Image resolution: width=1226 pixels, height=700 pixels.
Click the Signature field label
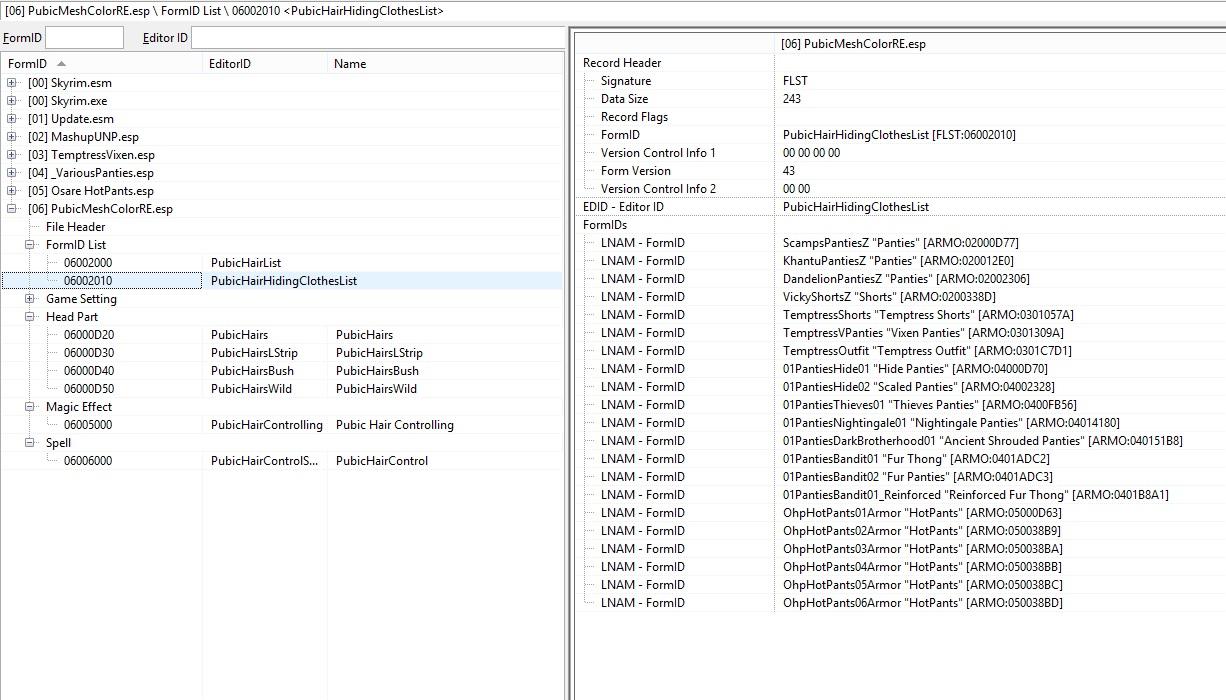[626, 81]
